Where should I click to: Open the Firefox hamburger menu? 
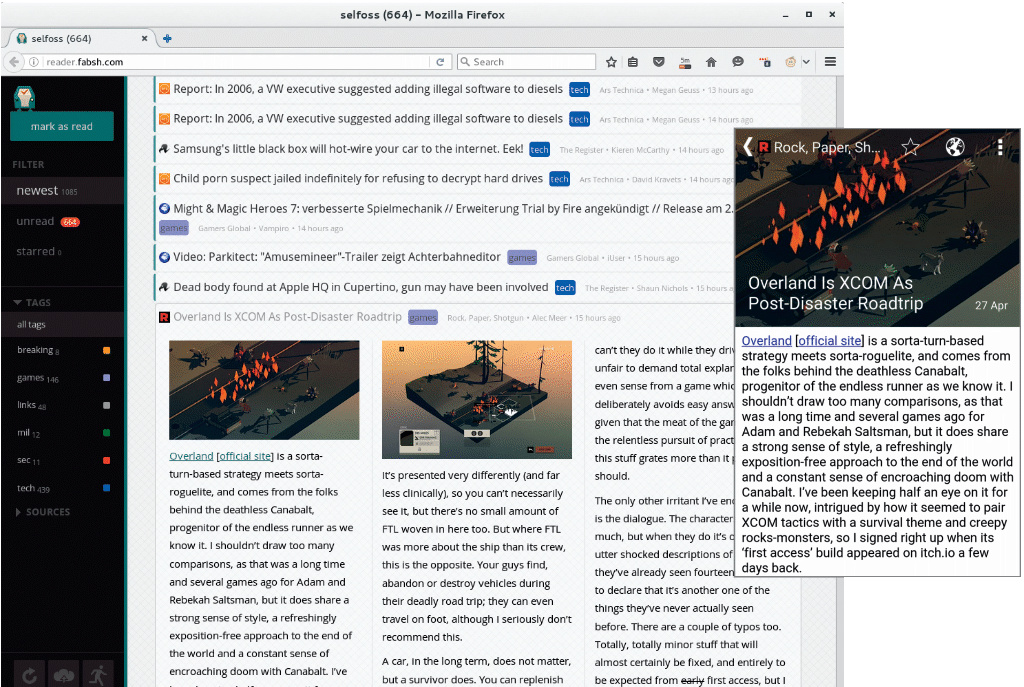click(x=830, y=62)
